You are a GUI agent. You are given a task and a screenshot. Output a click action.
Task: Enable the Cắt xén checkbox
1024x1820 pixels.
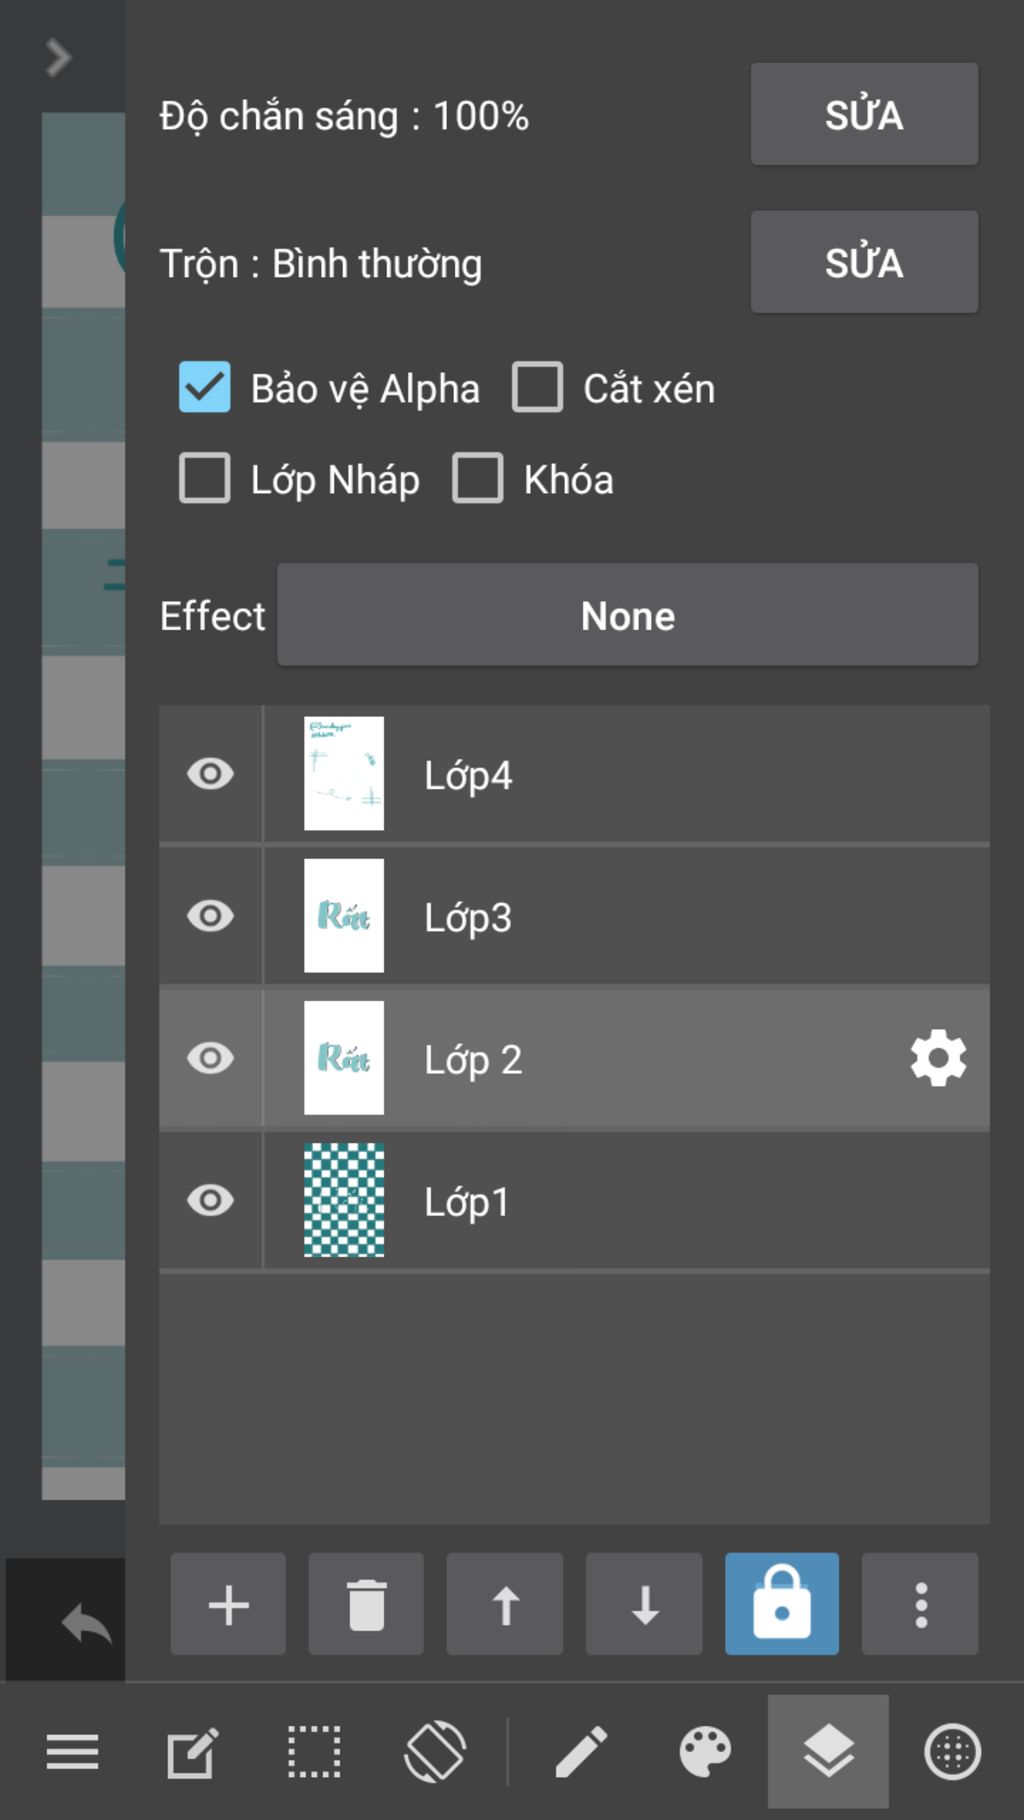[x=537, y=387]
